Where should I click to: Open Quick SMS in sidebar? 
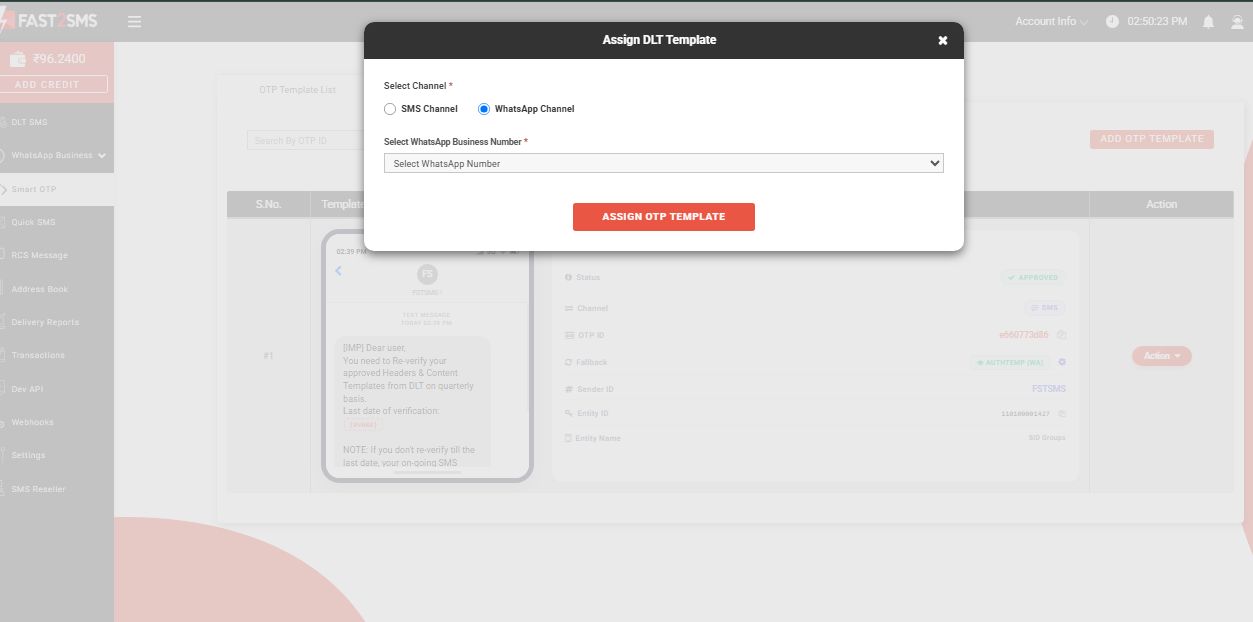57,222
